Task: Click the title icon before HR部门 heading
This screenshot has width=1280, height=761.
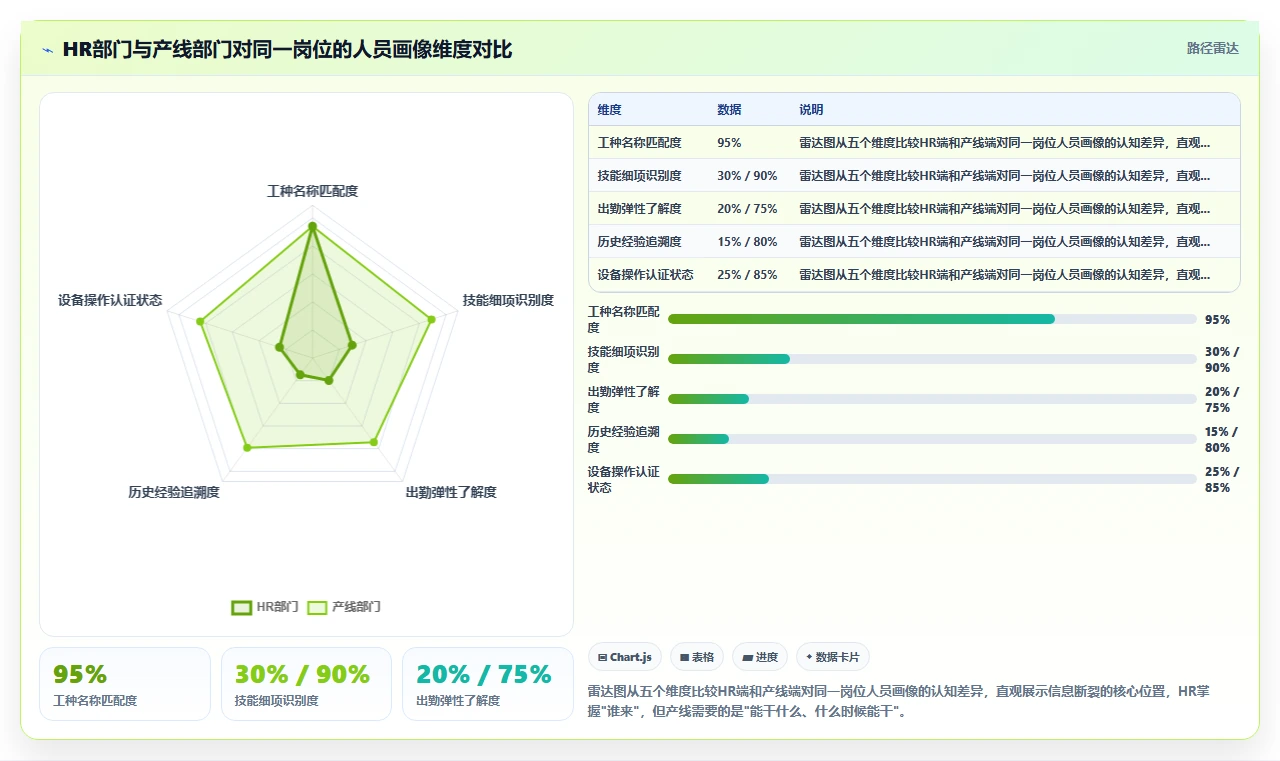Action: (48, 50)
